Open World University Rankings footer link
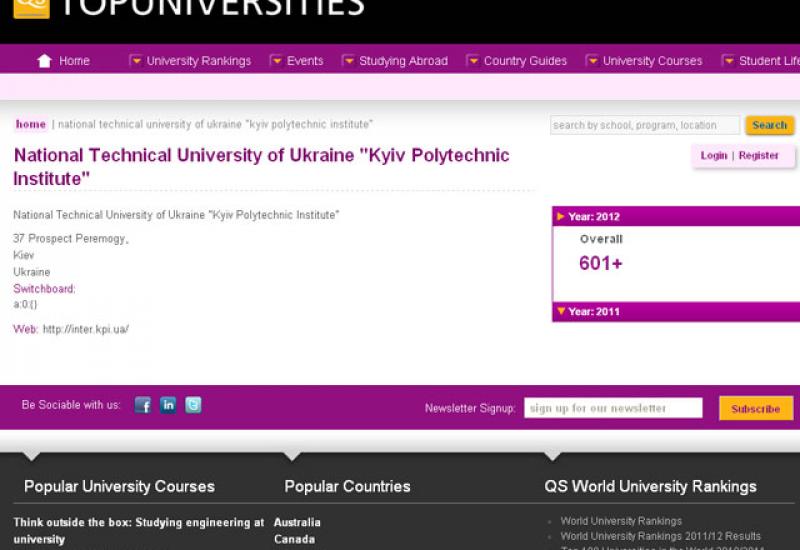The height and width of the screenshot is (550, 800). coord(621,521)
